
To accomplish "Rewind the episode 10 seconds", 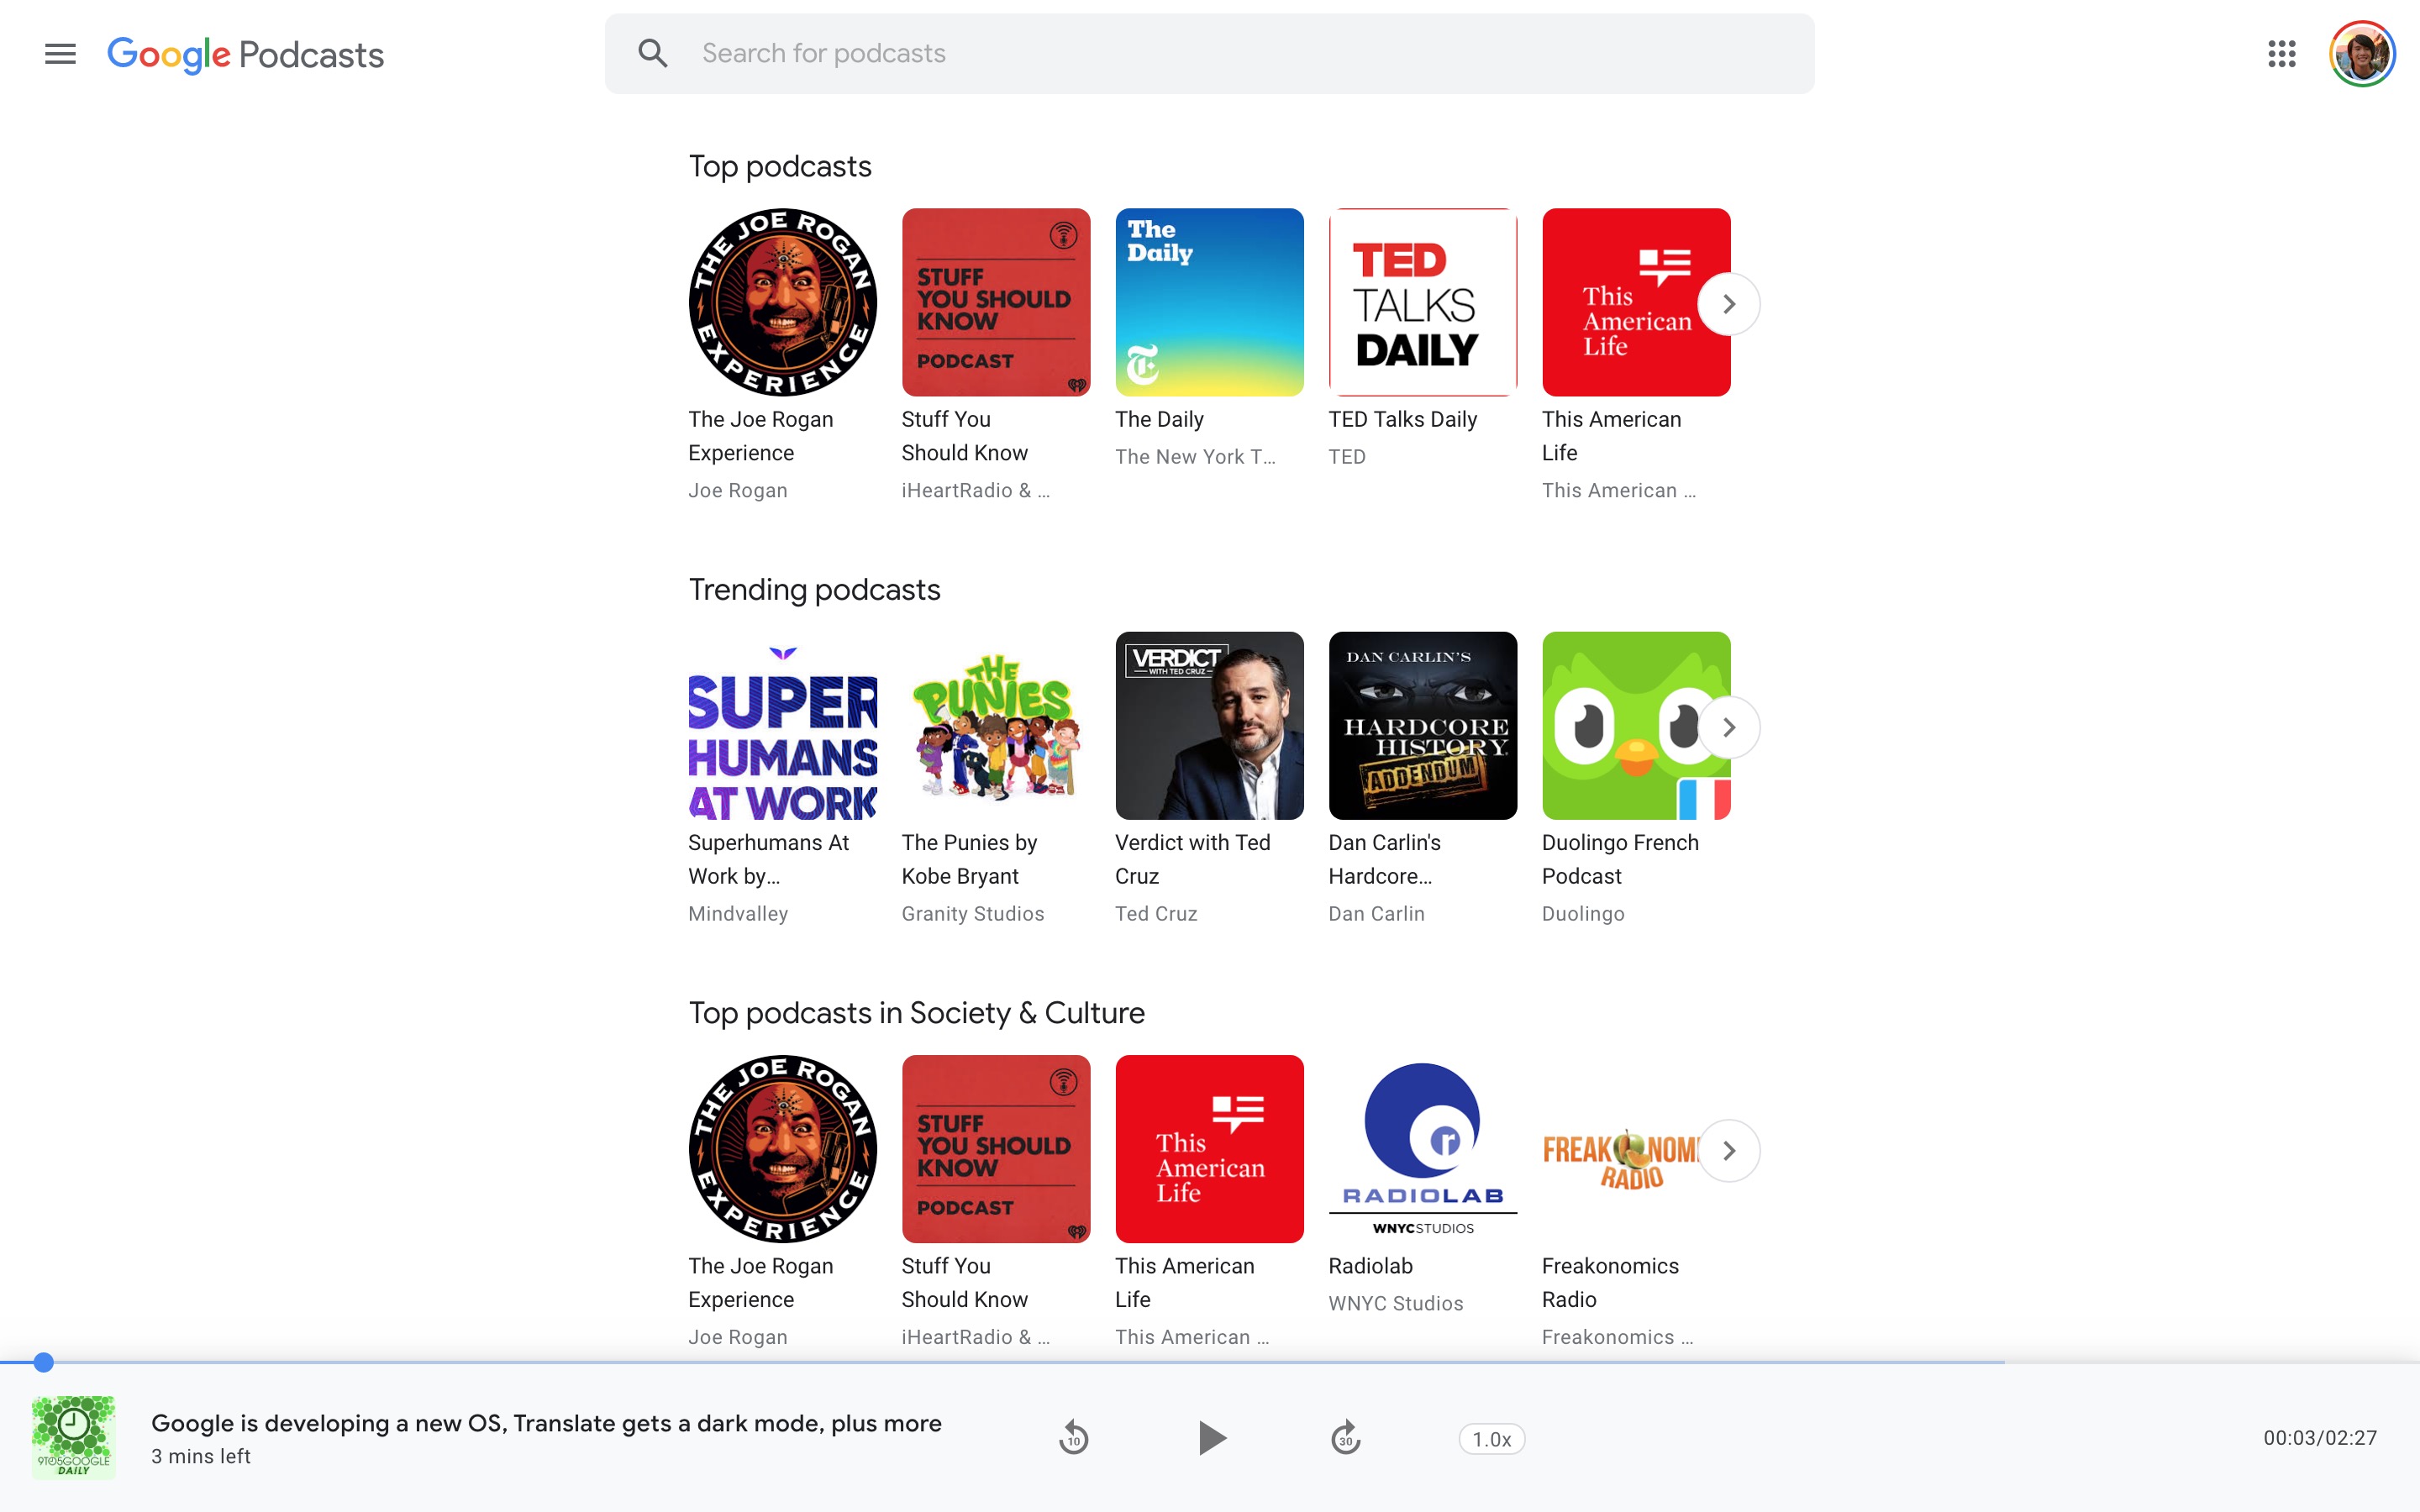I will pos(1074,1437).
